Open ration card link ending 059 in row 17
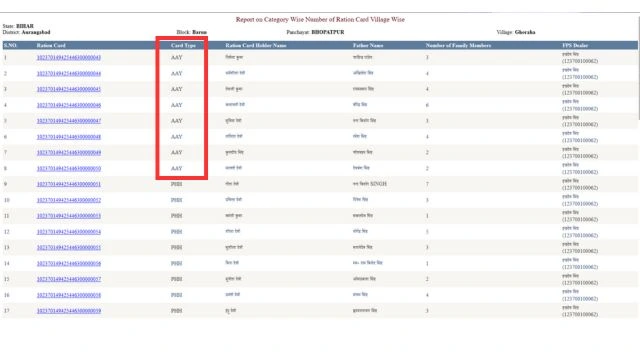This screenshot has width=640, height=360. (x=69, y=311)
